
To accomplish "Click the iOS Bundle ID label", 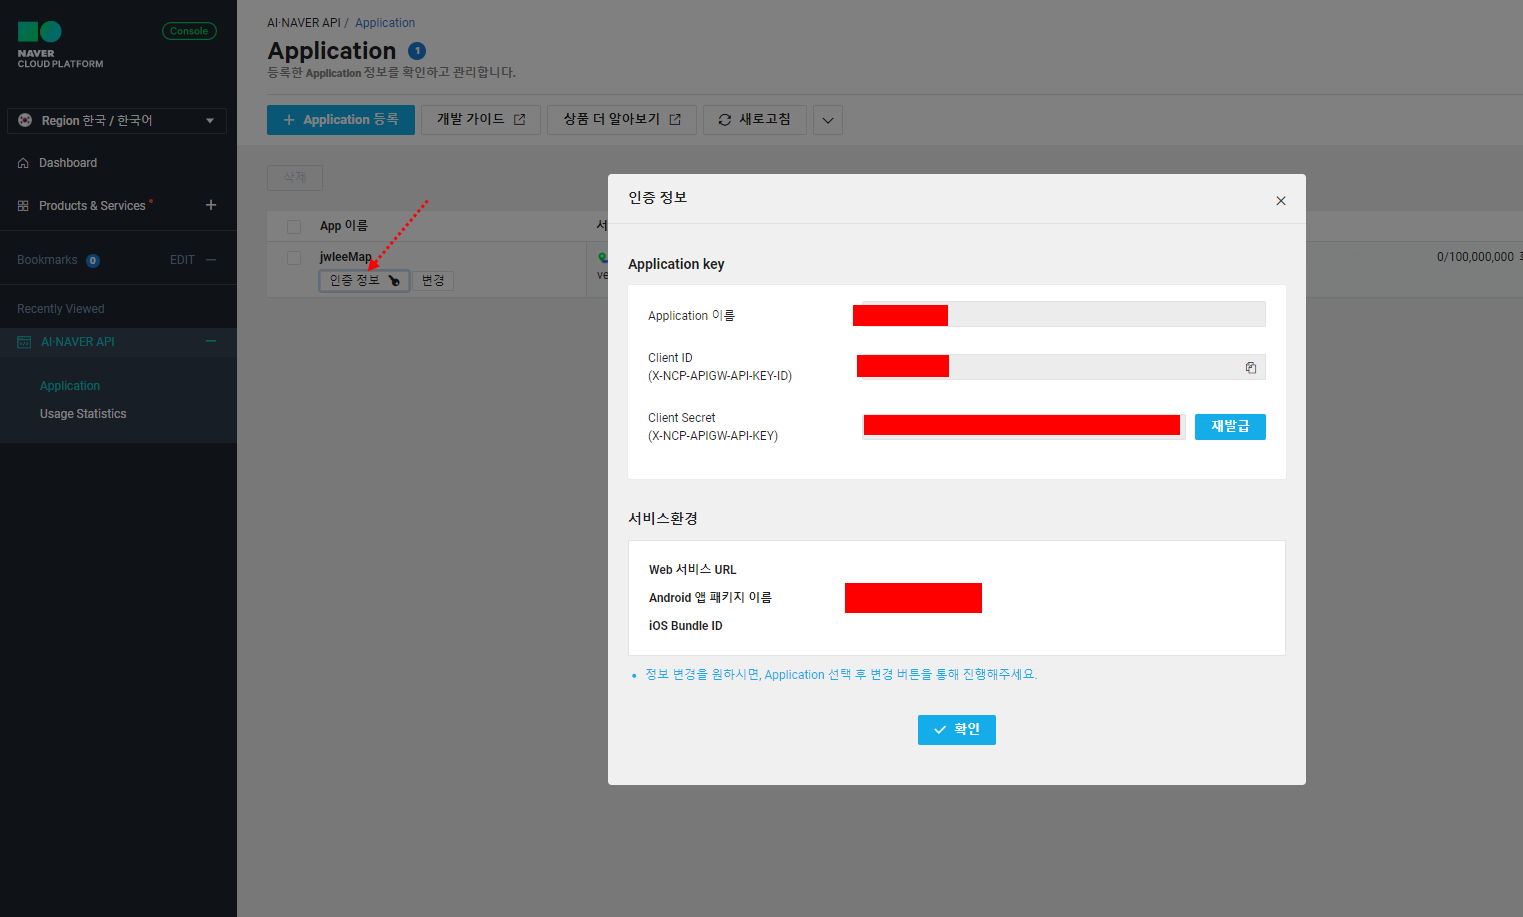I will 686,626.
